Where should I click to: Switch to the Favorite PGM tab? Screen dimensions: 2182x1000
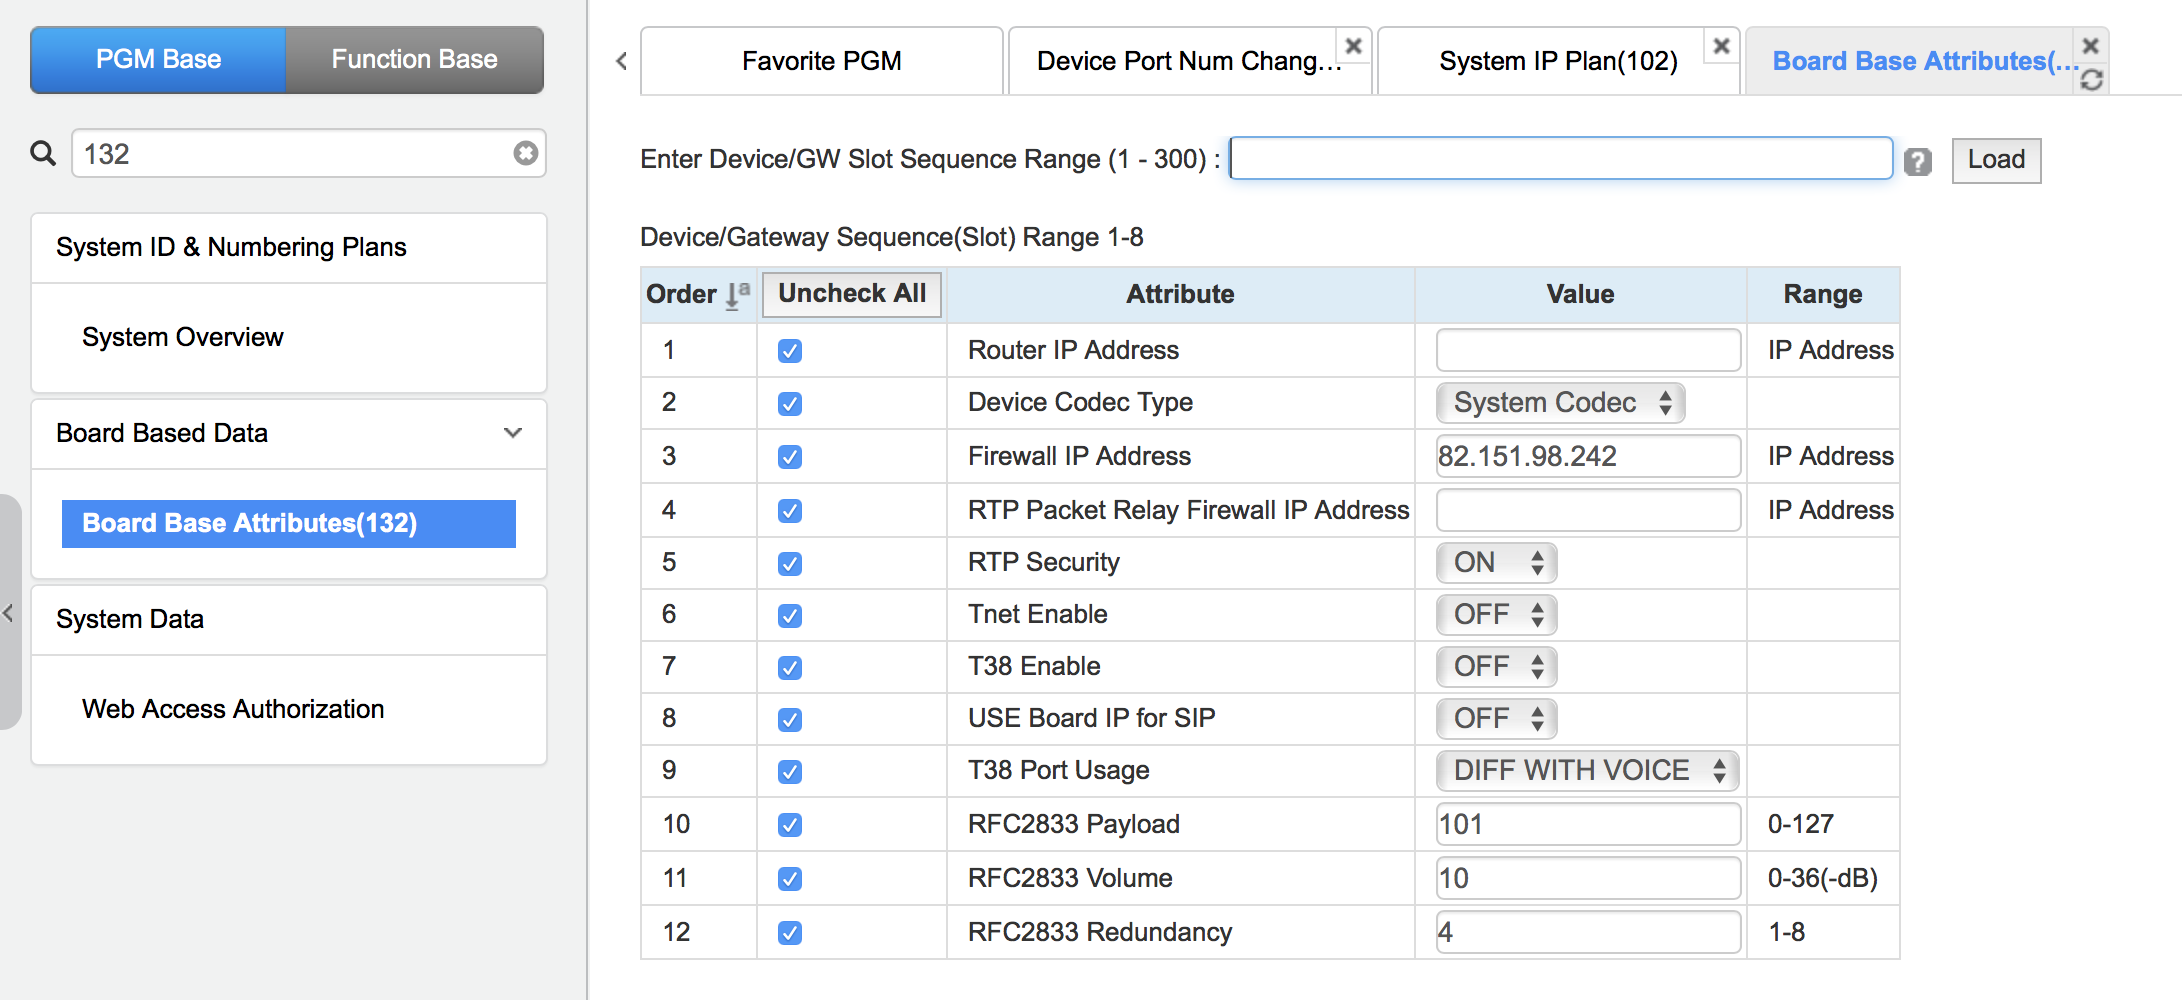[x=821, y=61]
